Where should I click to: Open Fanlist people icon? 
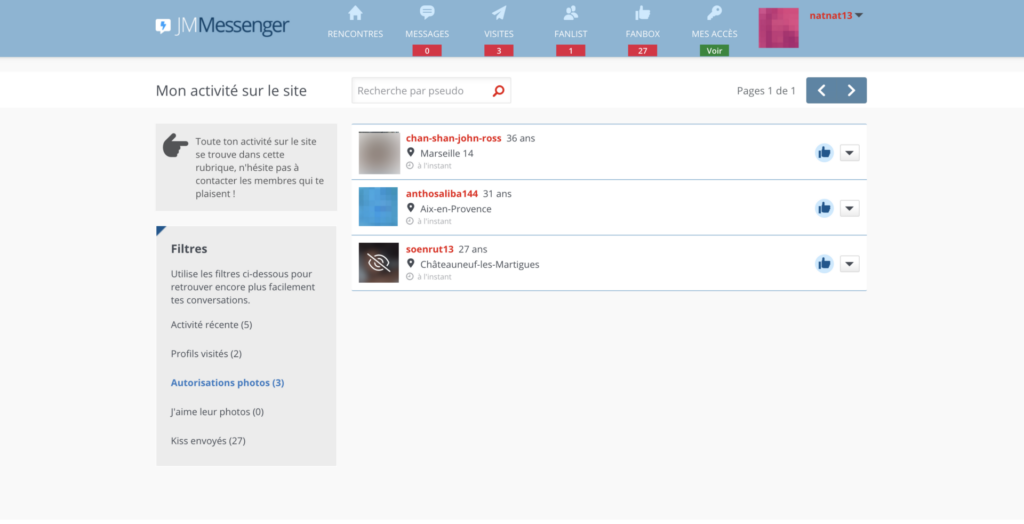(571, 12)
